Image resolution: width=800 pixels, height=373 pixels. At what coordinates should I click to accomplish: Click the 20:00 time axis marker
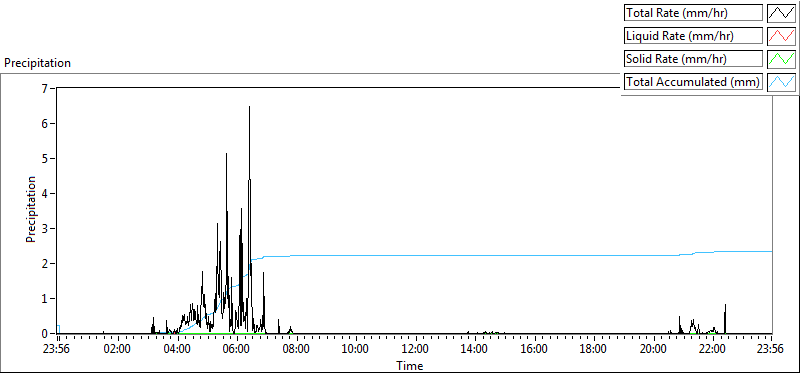(653, 349)
